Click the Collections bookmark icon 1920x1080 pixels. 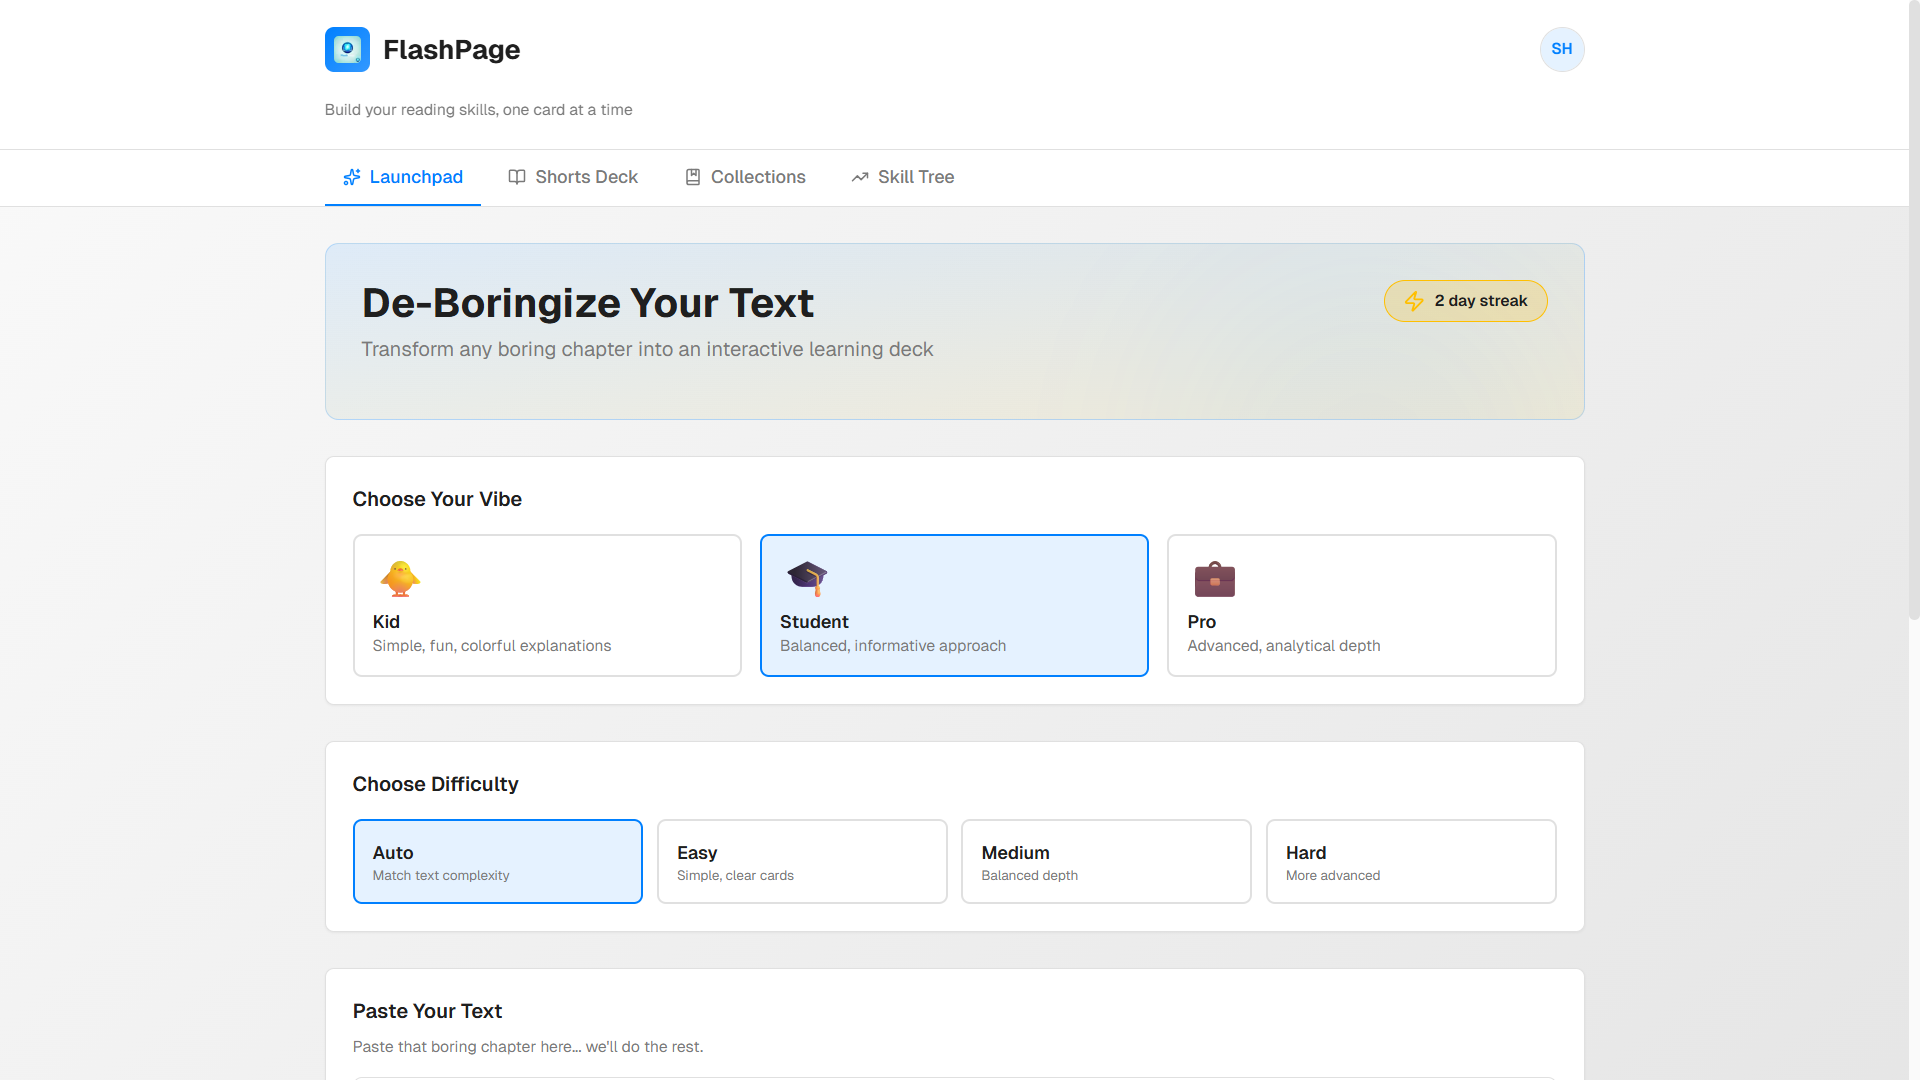pyautogui.click(x=693, y=177)
